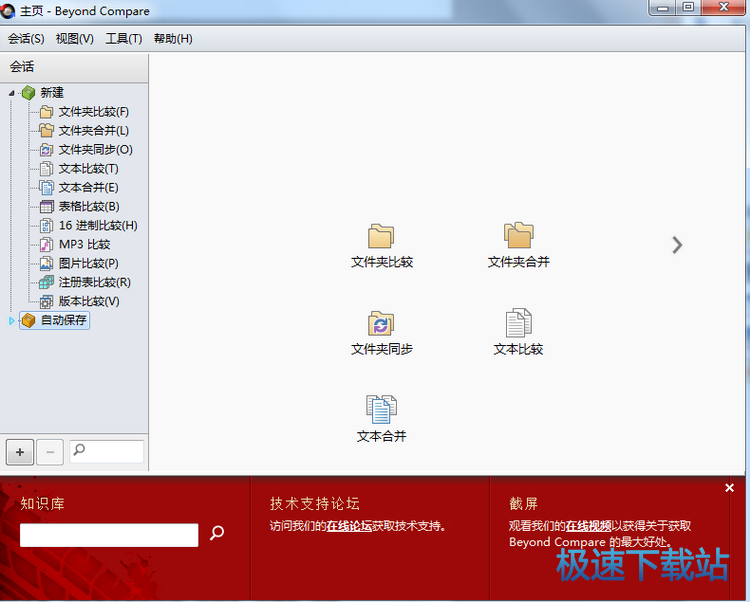This screenshot has width=750, height=602.
Task: Launch 文件夹同步 icon in home view
Action: 381,333
